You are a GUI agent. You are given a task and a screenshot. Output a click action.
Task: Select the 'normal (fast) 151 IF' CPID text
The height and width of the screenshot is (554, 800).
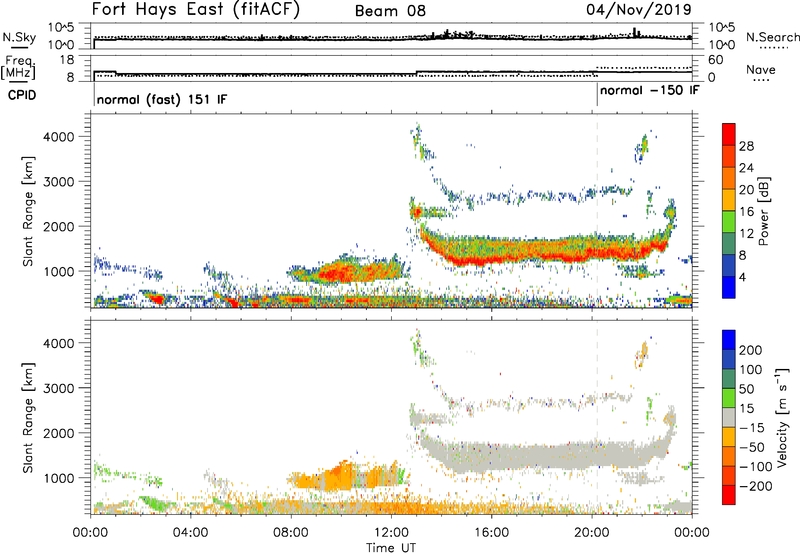click(162, 99)
